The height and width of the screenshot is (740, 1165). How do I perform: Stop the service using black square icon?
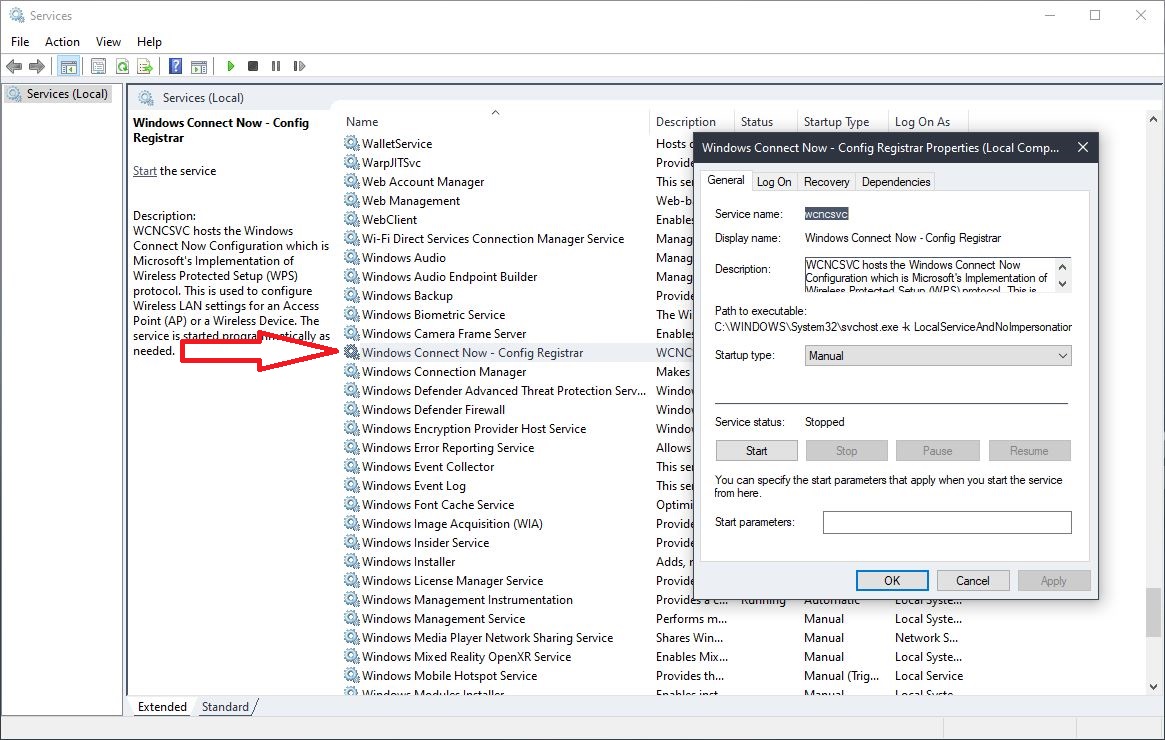[253, 66]
